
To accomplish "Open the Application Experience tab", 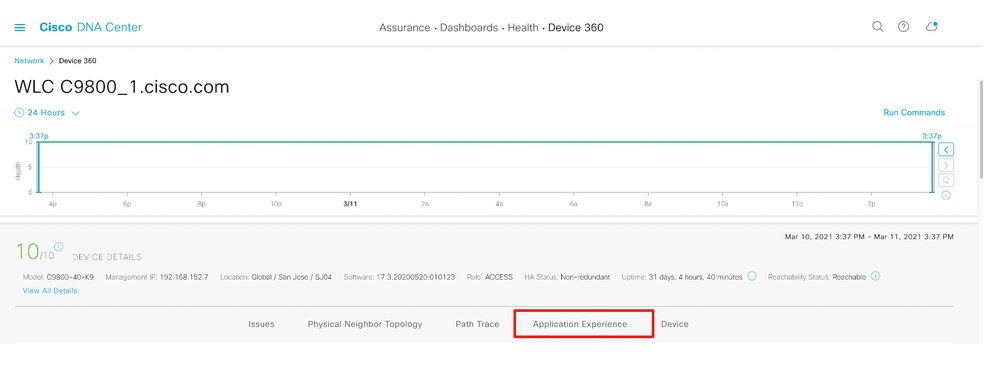I will click(x=580, y=324).
